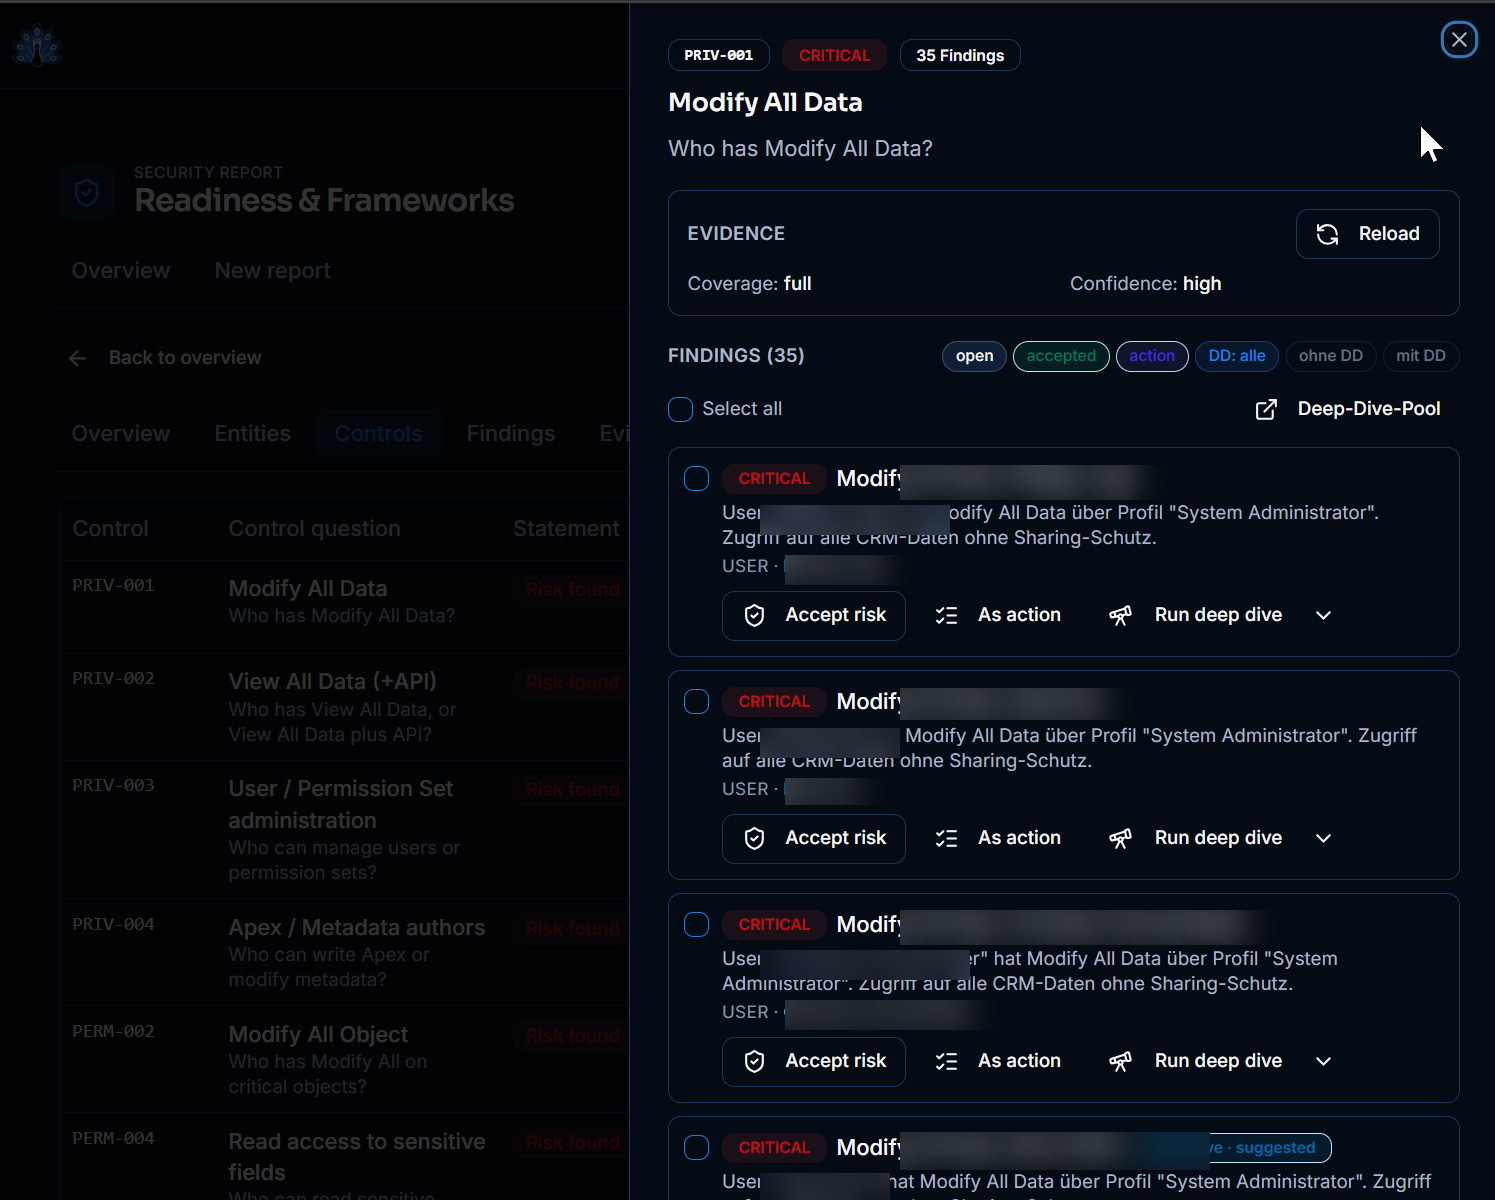Click the 35 Findings badge
Screen dimensions: 1495x1200
960,56
